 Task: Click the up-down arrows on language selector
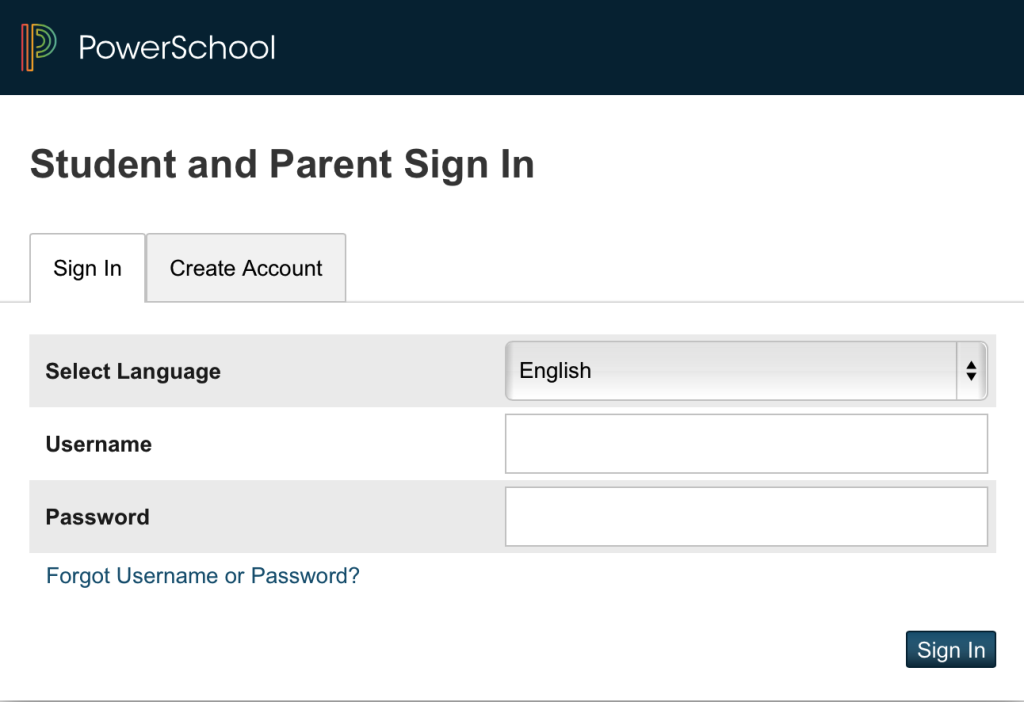click(x=970, y=371)
